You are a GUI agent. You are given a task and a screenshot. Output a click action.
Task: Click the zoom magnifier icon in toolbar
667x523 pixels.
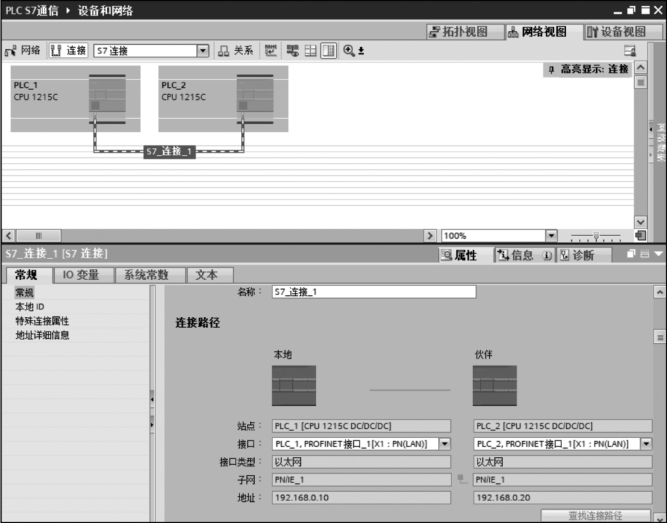coord(349,51)
